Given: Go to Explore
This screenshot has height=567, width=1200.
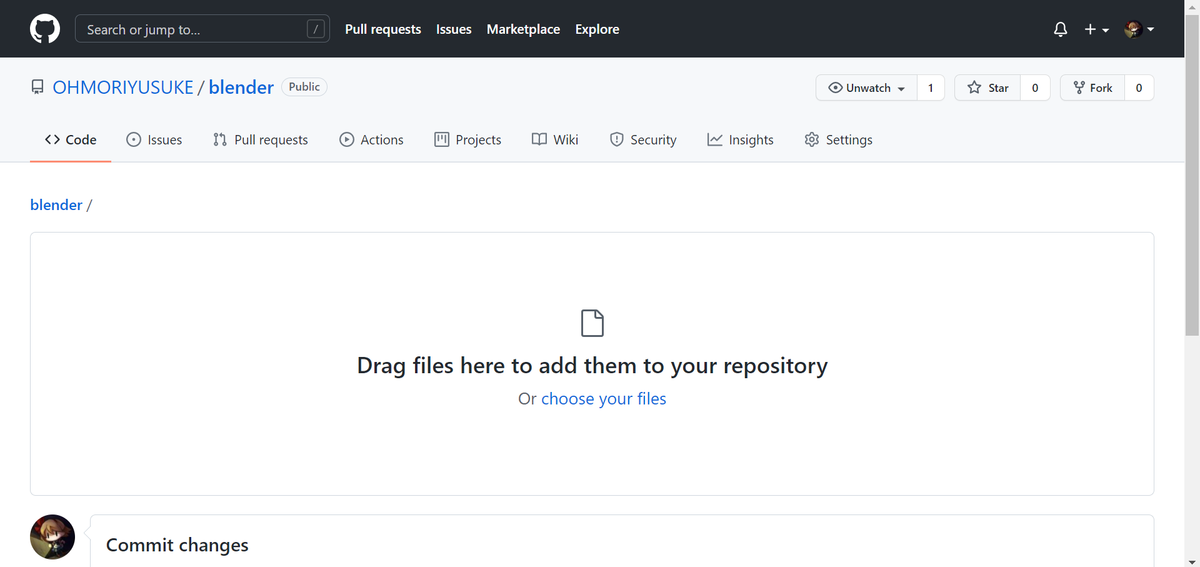Looking at the screenshot, I should 597,29.
